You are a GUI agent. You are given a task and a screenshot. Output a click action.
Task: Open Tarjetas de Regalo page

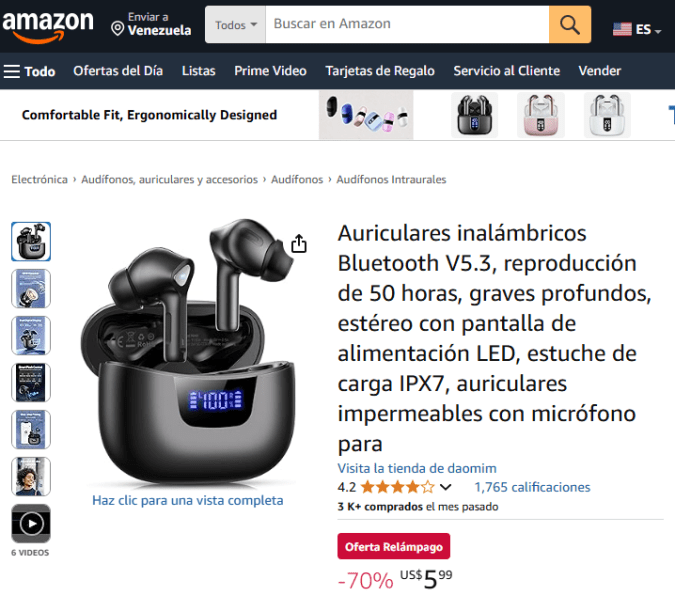pos(380,71)
